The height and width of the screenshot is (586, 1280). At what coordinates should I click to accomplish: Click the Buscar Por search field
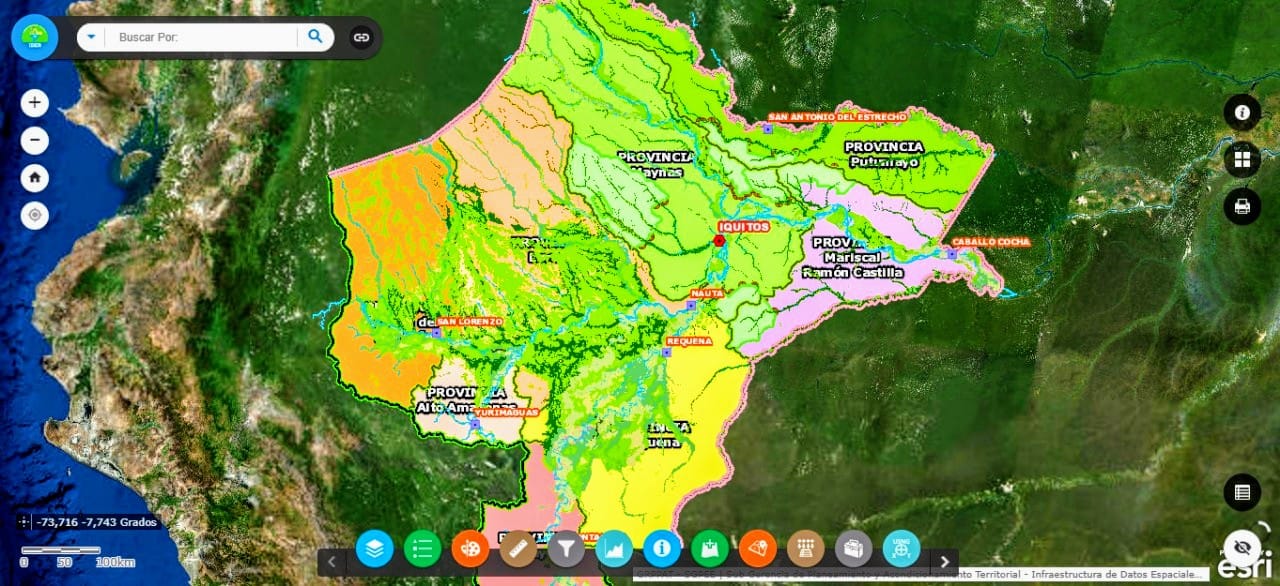[x=205, y=37]
